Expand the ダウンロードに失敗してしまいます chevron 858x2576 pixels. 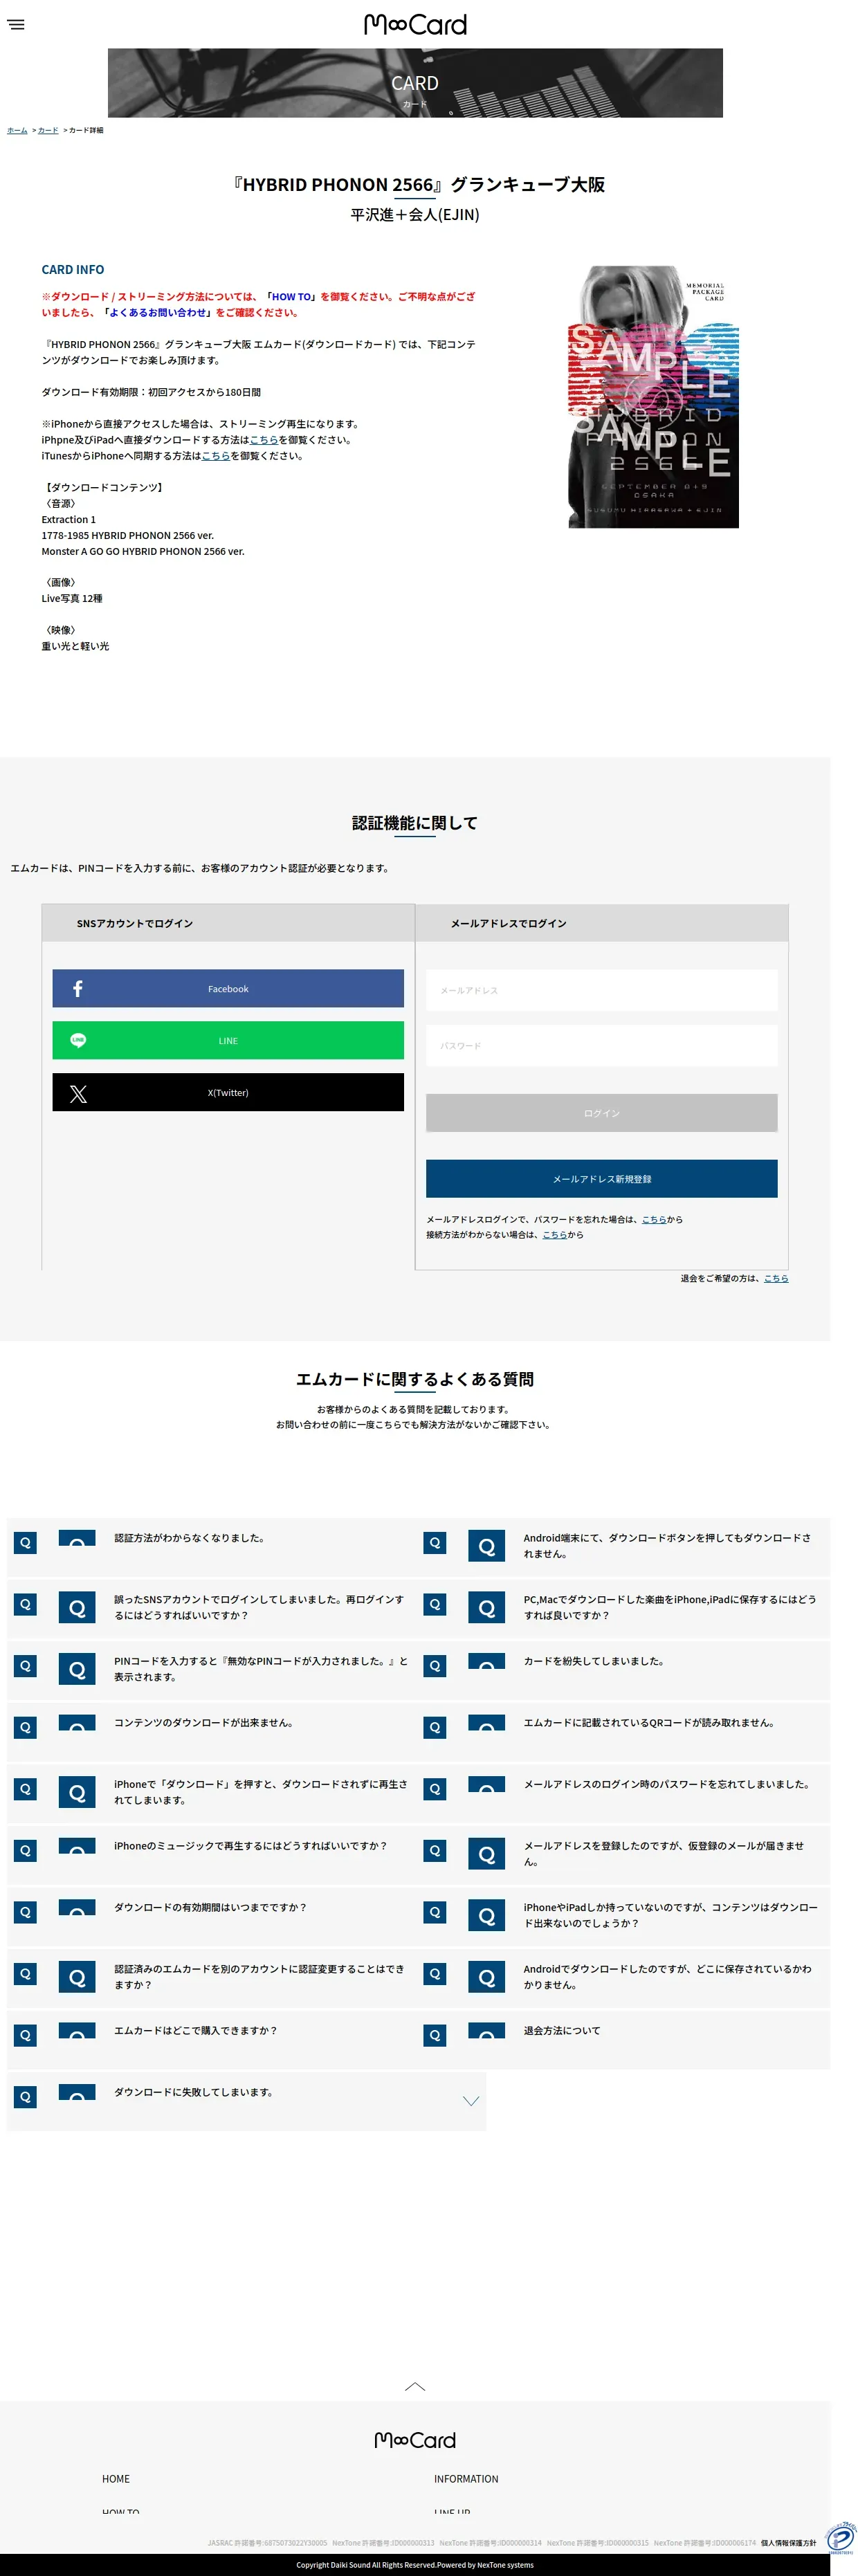click(x=471, y=2101)
